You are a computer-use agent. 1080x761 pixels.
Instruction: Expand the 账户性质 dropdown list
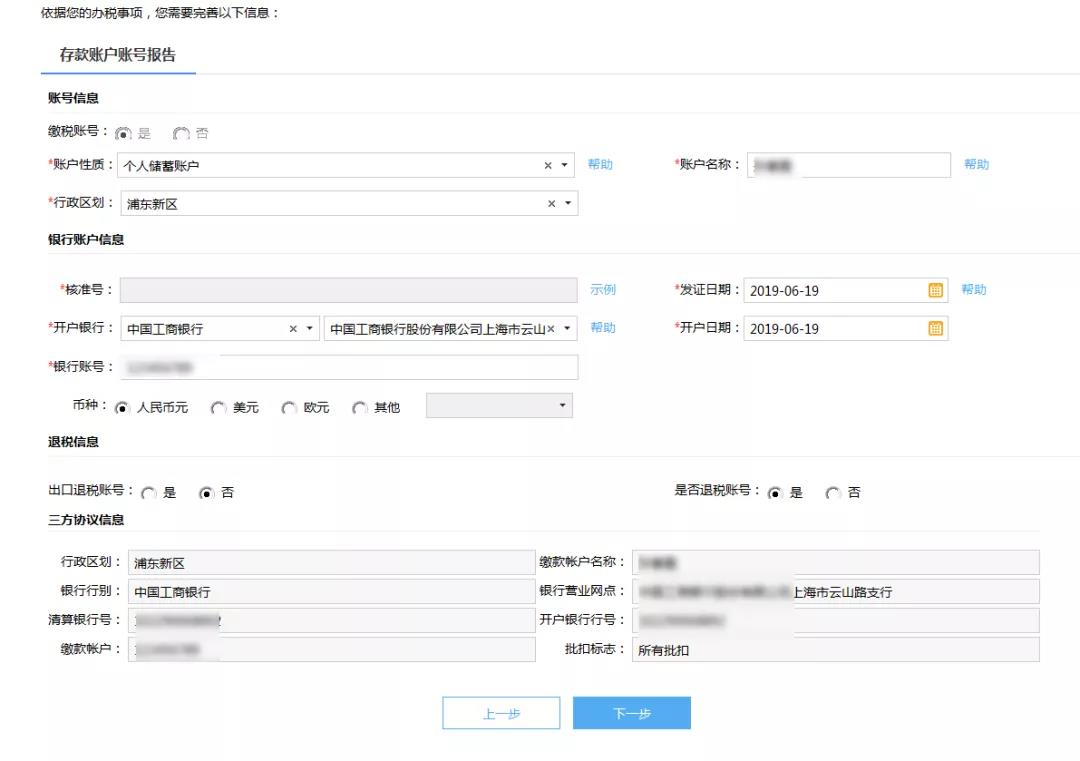tap(565, 164)
